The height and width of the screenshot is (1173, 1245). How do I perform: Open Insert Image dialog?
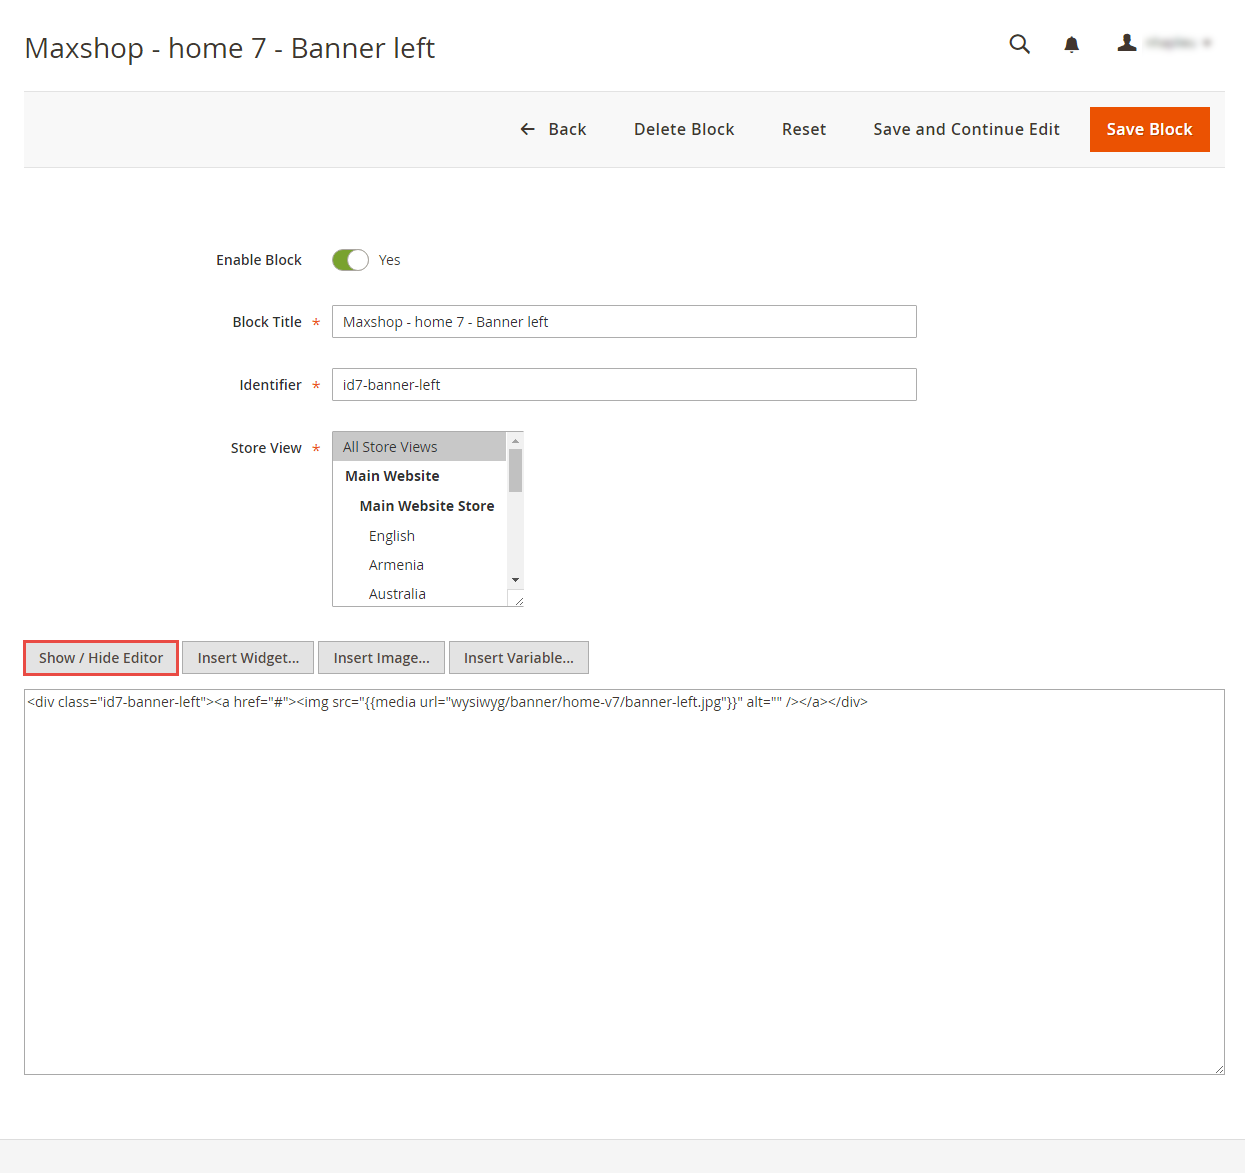381,658
